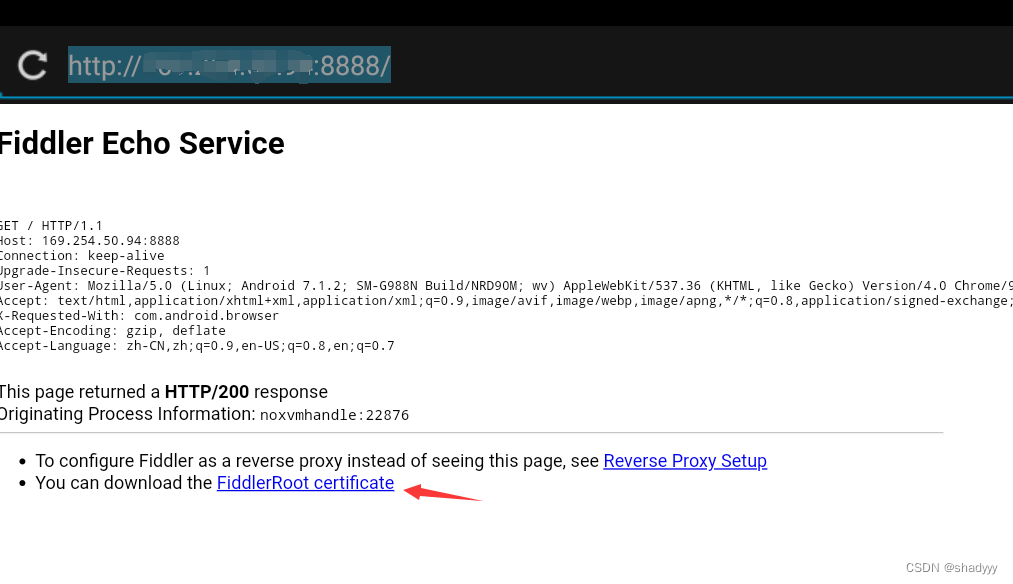1013x584 pixels.
Task: Click the Fiddler Echo Service heading
Action: pyautogui.click(x=141, y=143)
